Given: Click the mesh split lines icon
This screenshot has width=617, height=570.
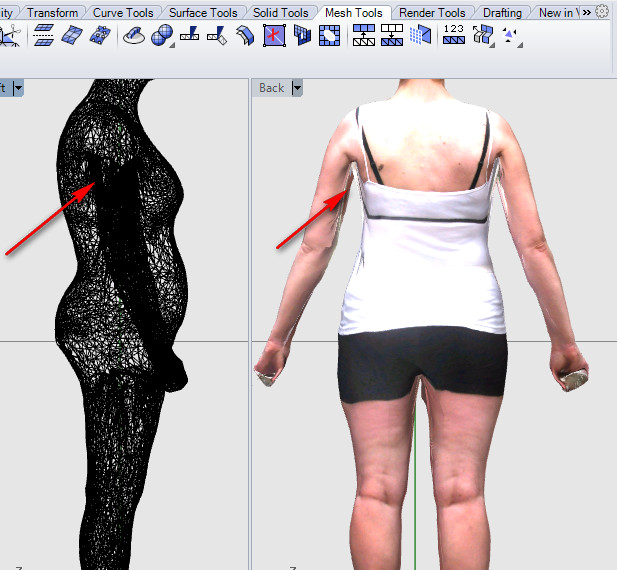Looking at the screenshot, I should tap(44, 35).
